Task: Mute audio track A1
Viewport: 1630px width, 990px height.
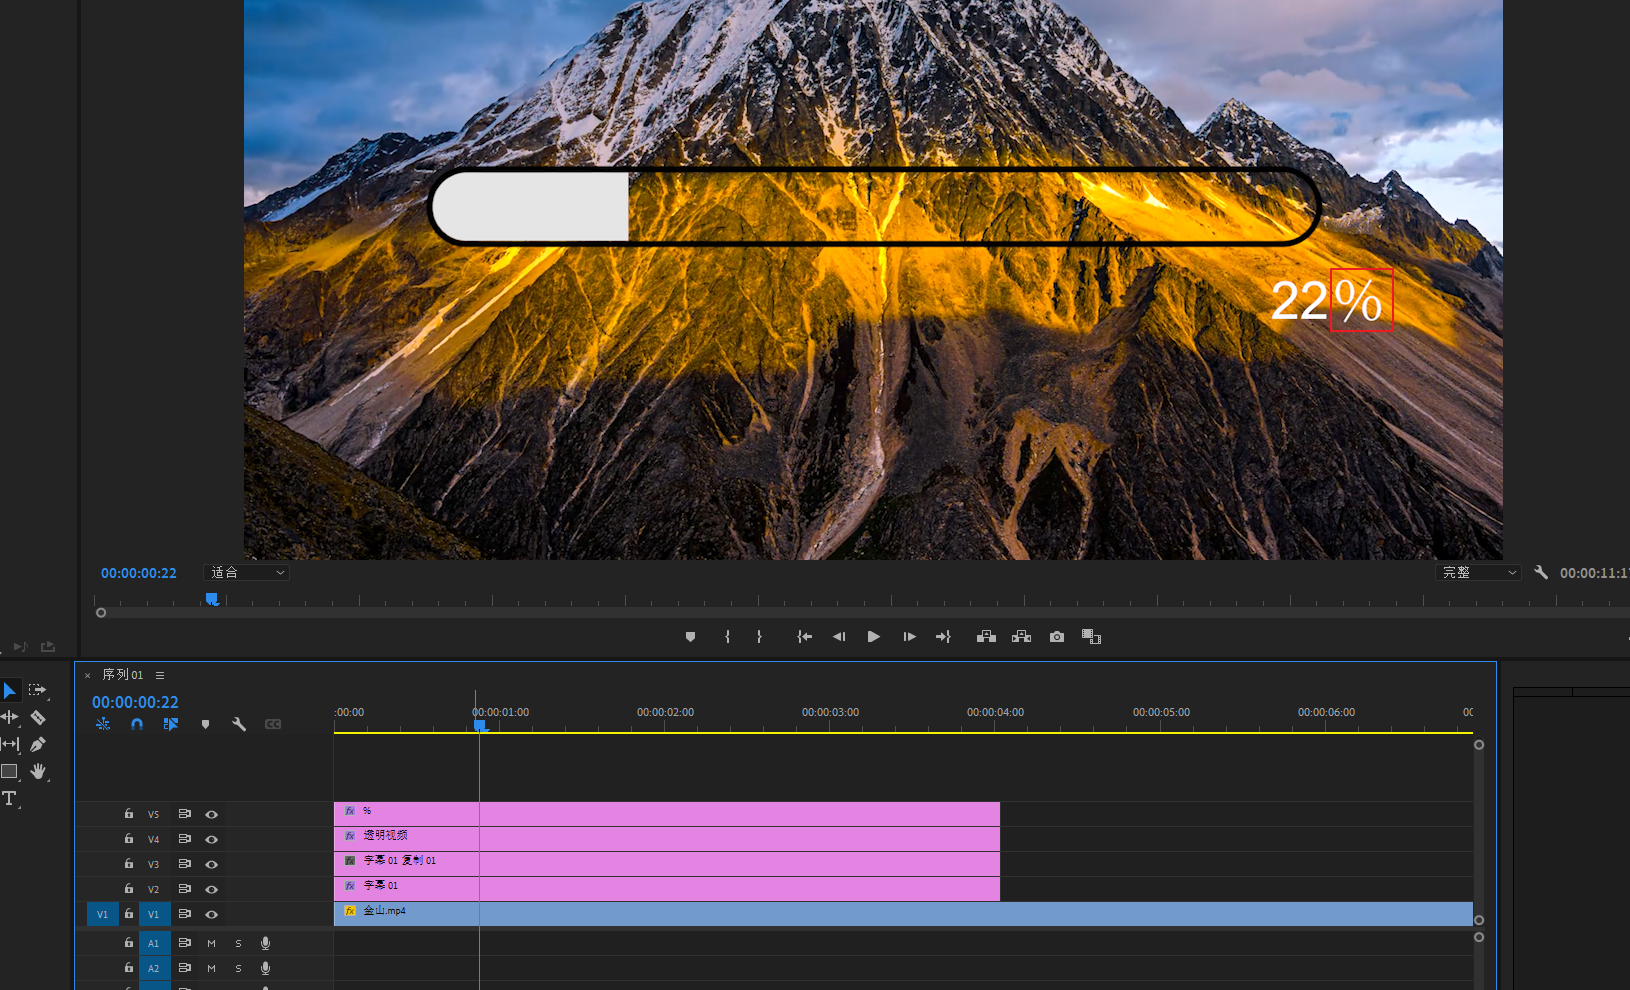Action: tap(211, 943)
